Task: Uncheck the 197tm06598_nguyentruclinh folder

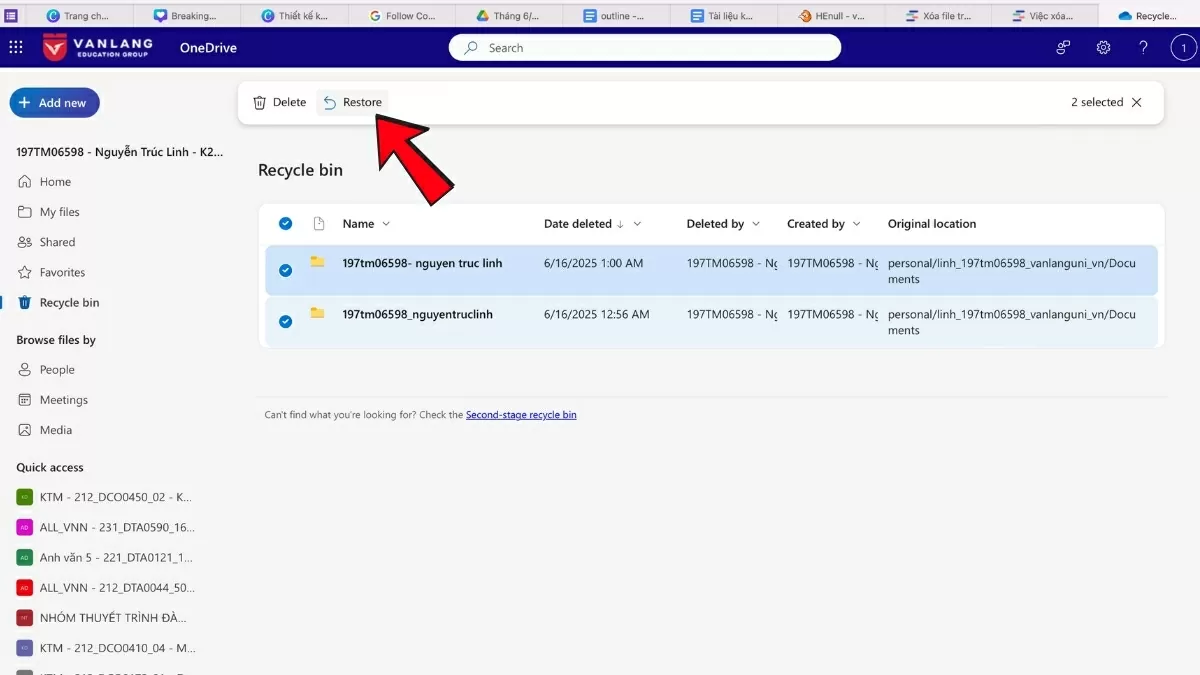Action: click(285, 321)
